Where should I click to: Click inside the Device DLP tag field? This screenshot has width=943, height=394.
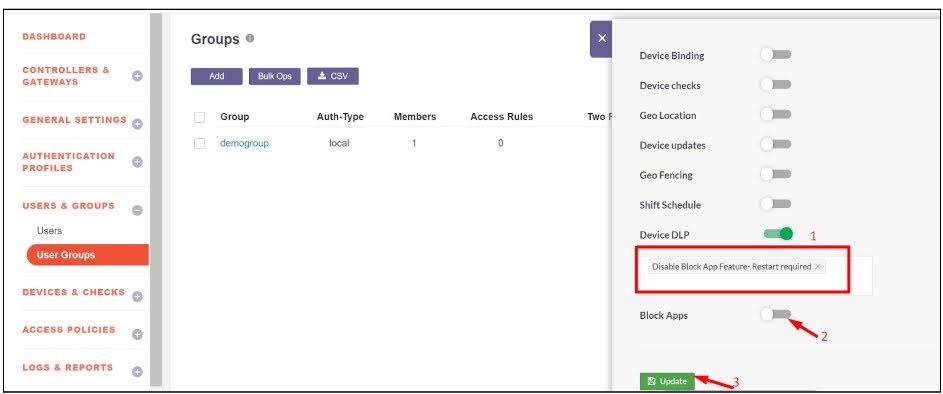754,275
